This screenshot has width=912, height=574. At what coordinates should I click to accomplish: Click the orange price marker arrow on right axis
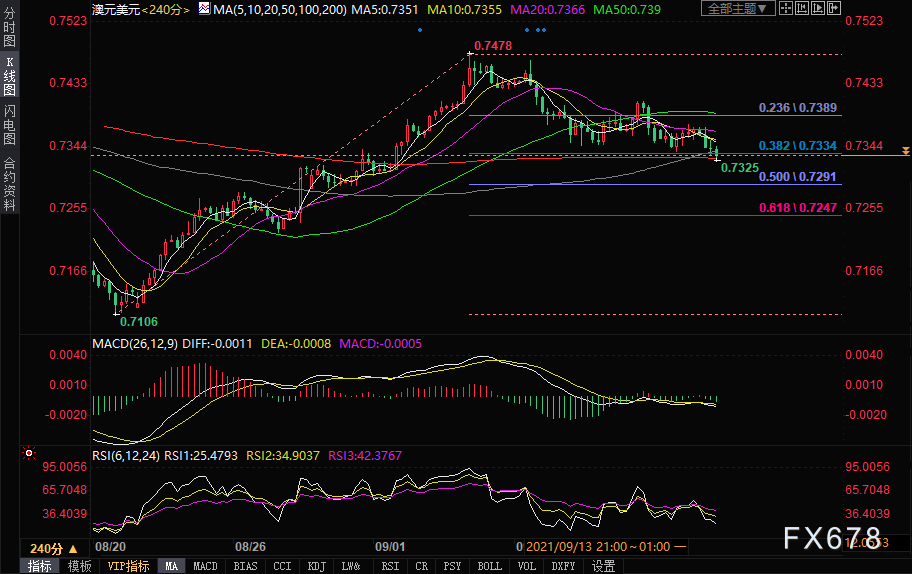[x=905, y=151]
